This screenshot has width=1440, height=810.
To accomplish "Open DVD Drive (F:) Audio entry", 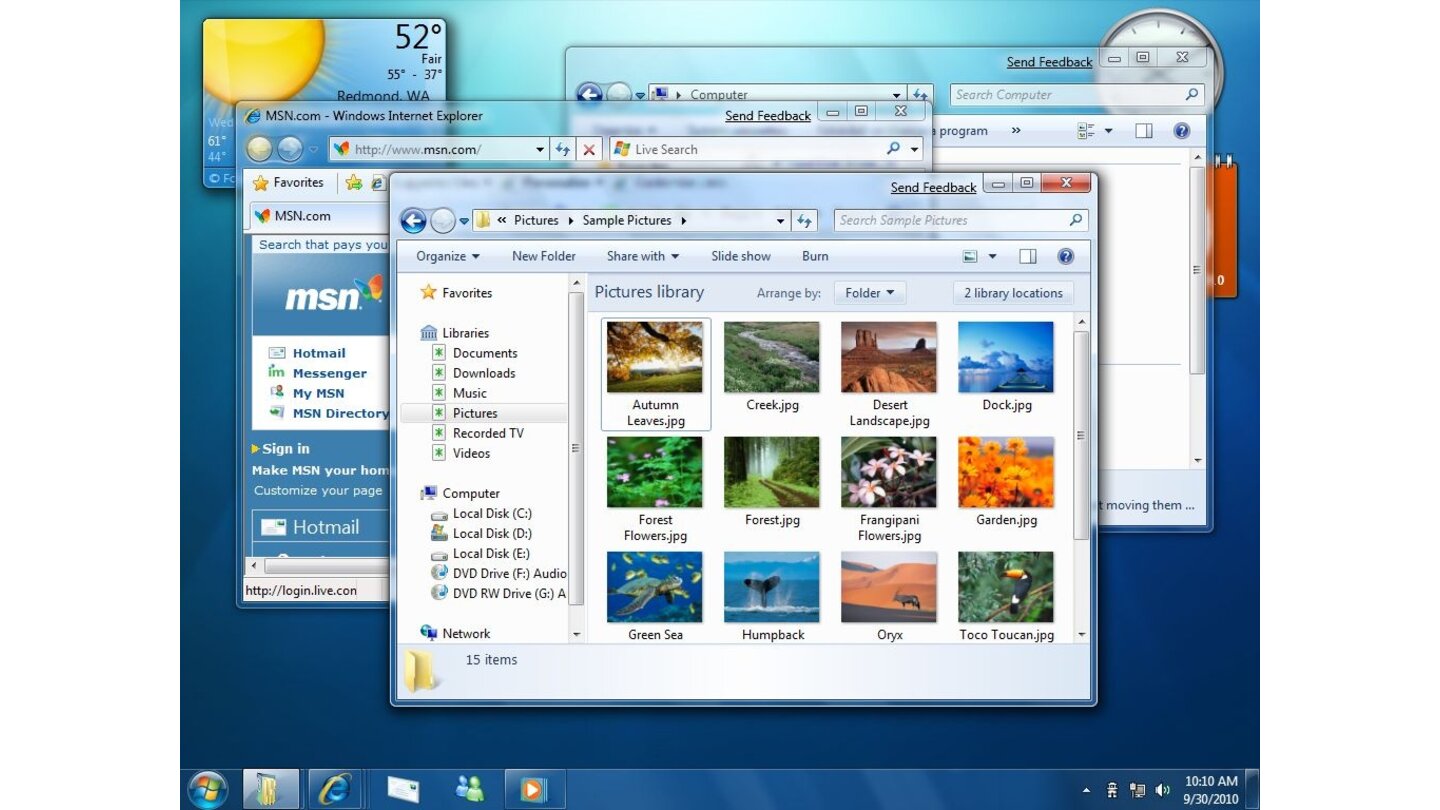I will point(498,573).
